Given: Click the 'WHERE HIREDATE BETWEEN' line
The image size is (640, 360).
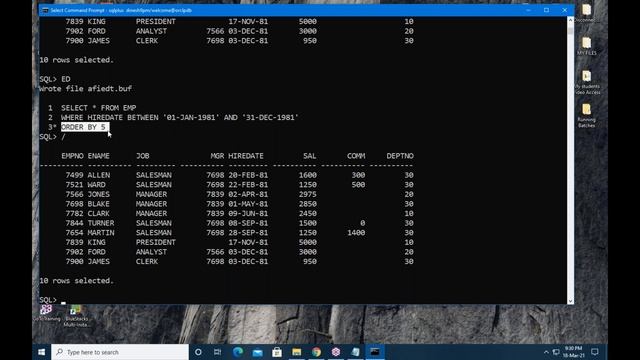Looking at the screenshot, I should (x=180, y=118).
